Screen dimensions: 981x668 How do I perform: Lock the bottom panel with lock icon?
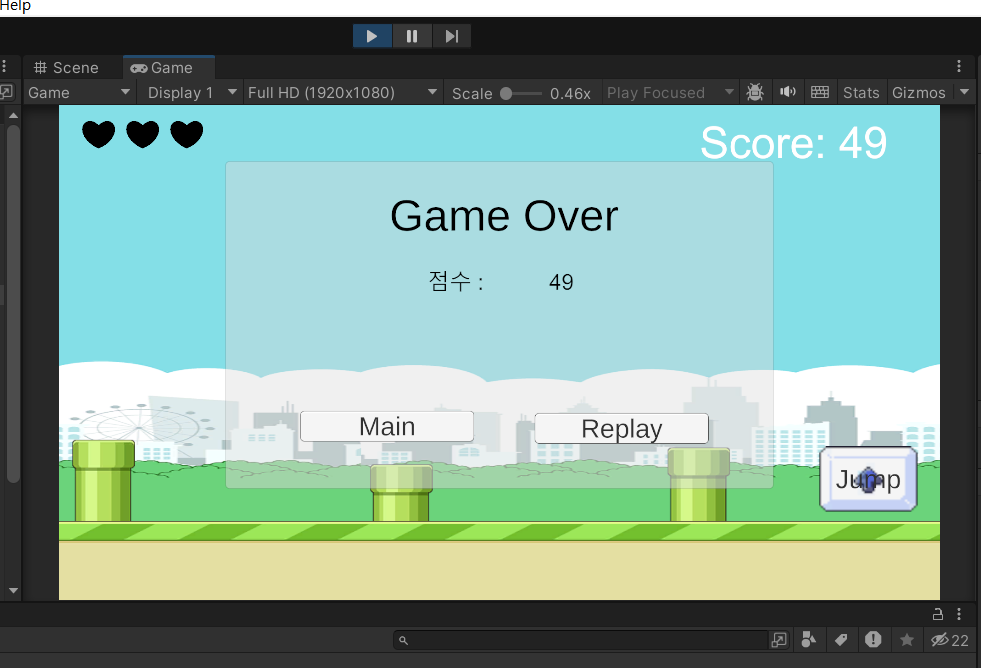tap(938, 614)
